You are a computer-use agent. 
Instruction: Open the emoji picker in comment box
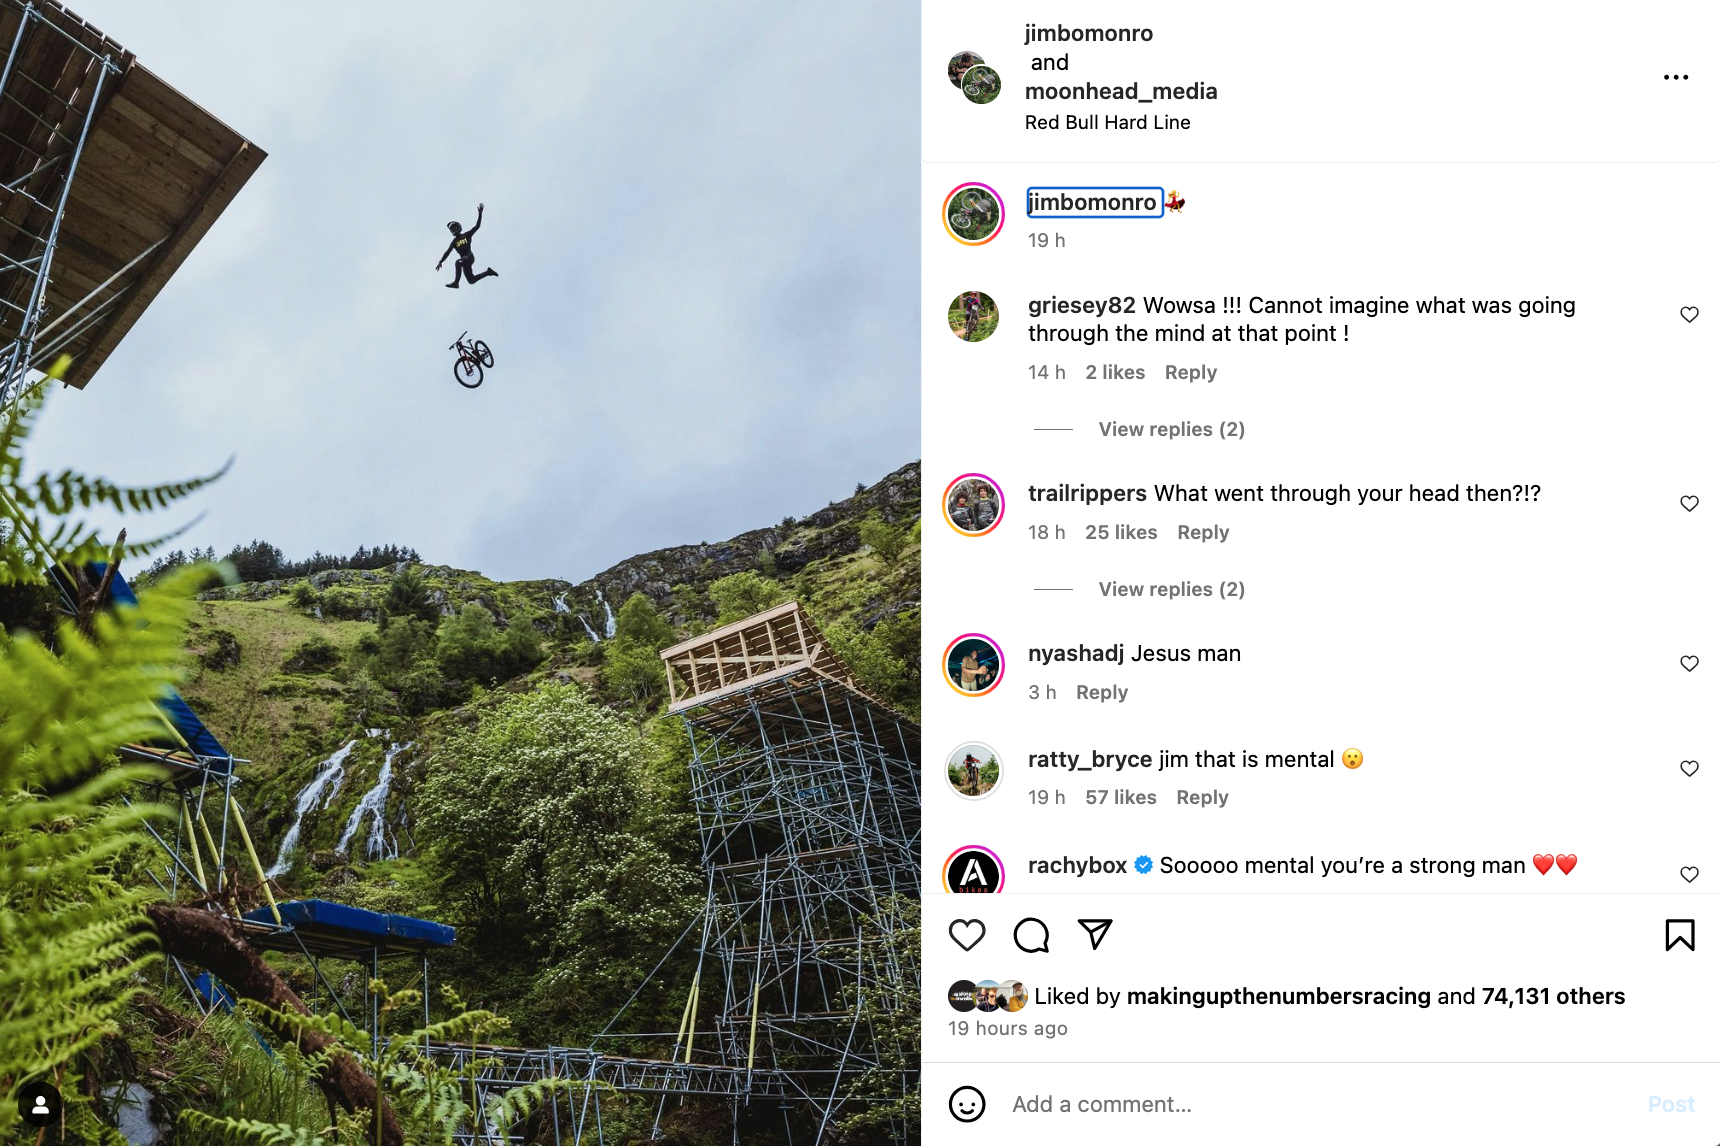(x=967, y=1104)
